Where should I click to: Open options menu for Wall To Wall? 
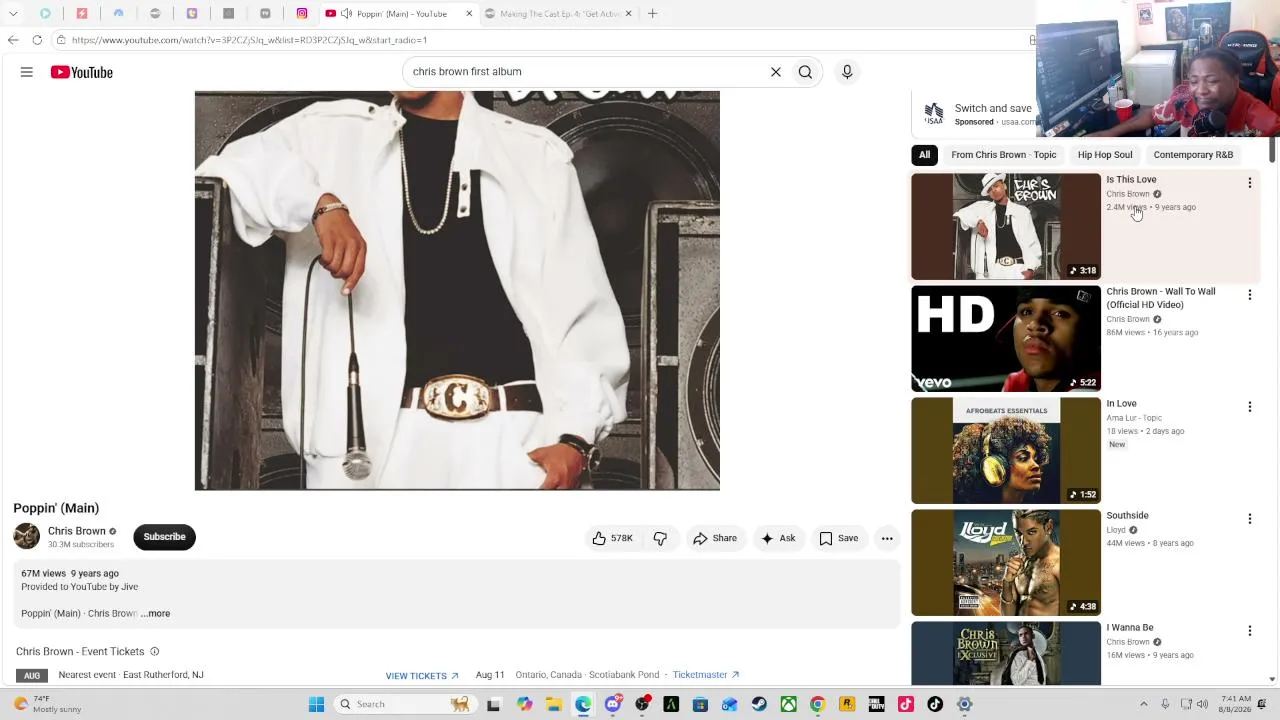coord(1249,295)
